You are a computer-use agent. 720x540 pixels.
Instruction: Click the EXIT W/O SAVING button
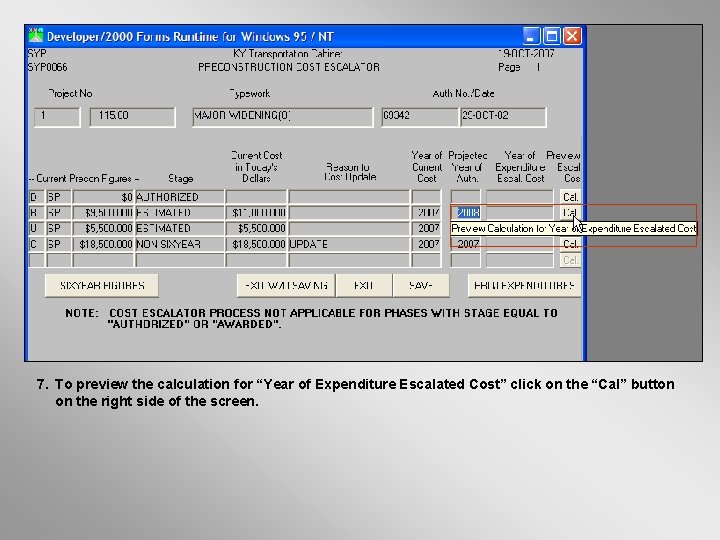286,286
